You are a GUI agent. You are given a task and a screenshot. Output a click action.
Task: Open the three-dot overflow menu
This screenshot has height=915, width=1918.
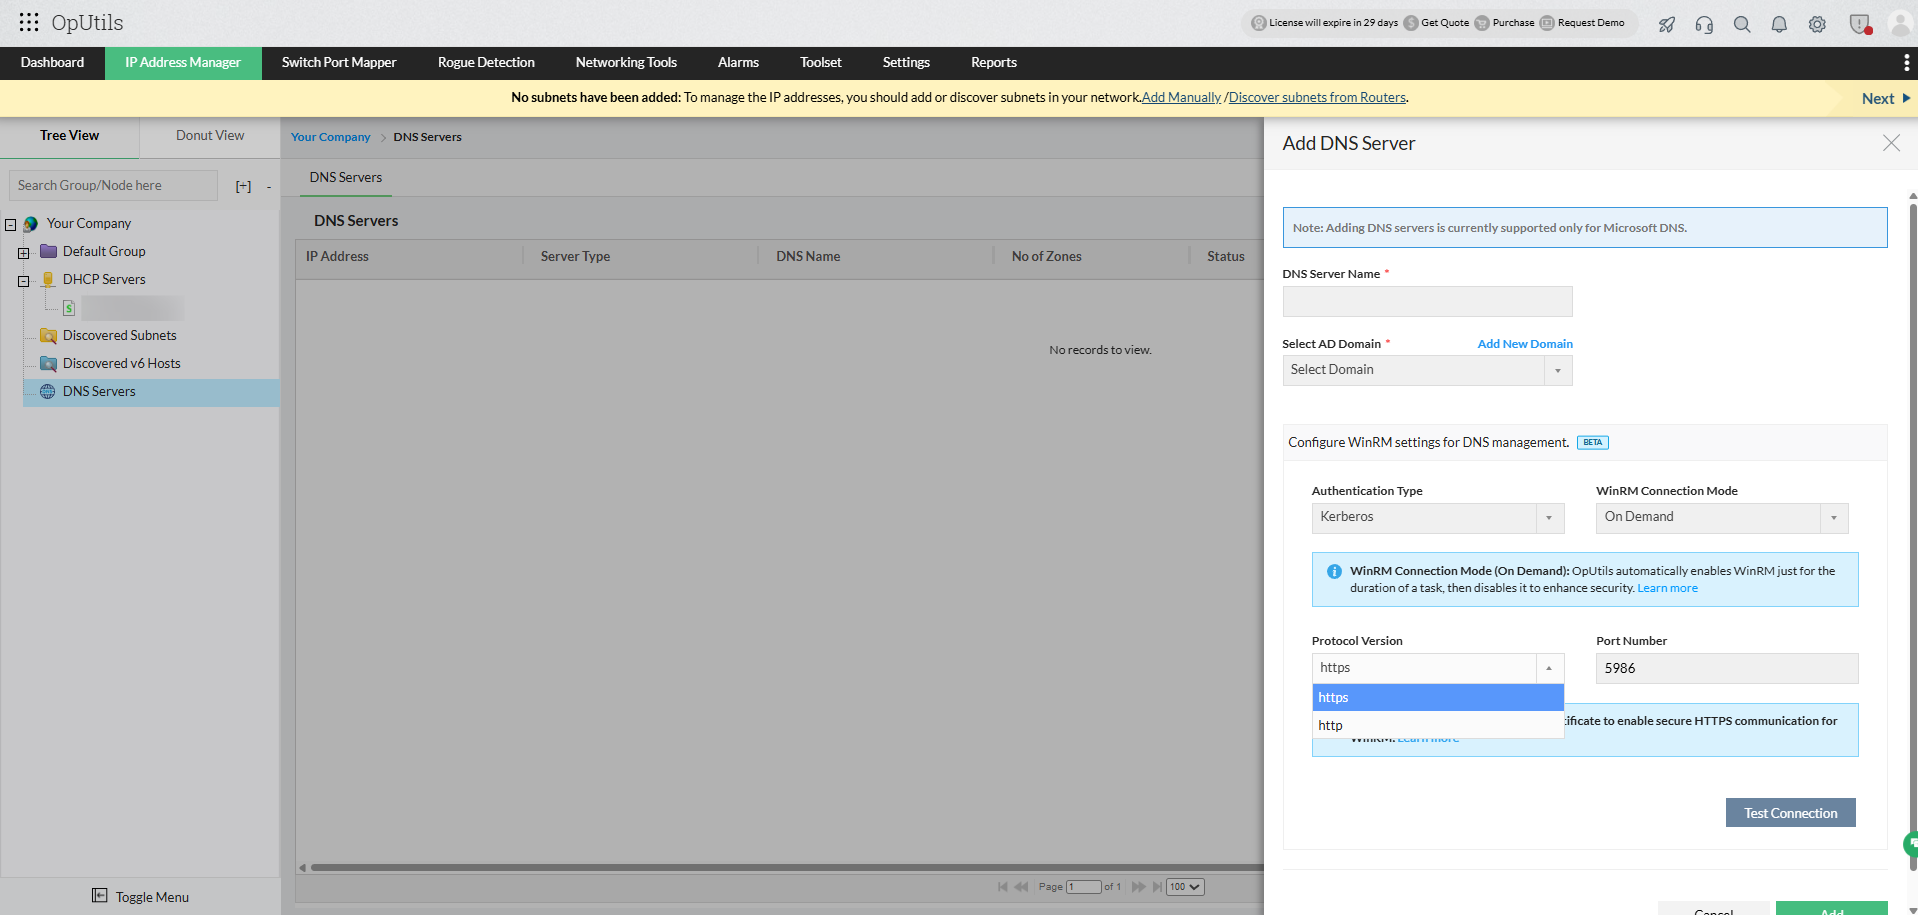click(1906, 63)
